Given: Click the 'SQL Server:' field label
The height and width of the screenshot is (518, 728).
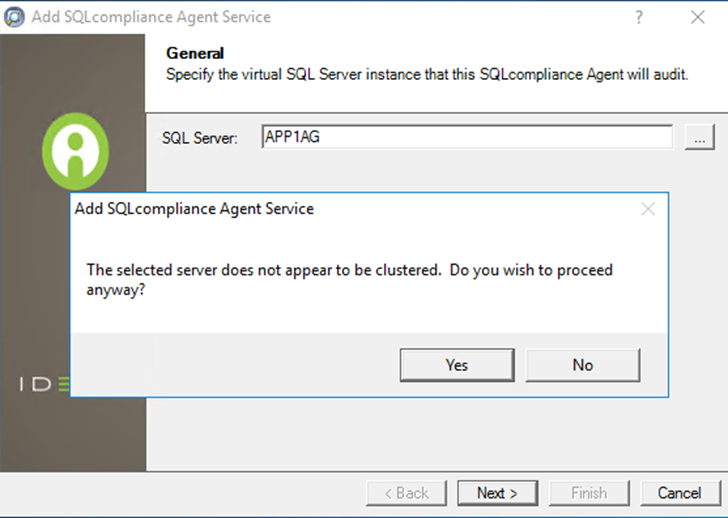Looking at the screenshot, I should pos(200,138).
